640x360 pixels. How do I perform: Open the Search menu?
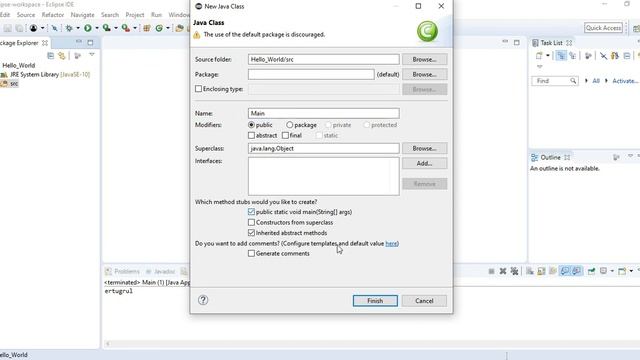pos(110,15)
